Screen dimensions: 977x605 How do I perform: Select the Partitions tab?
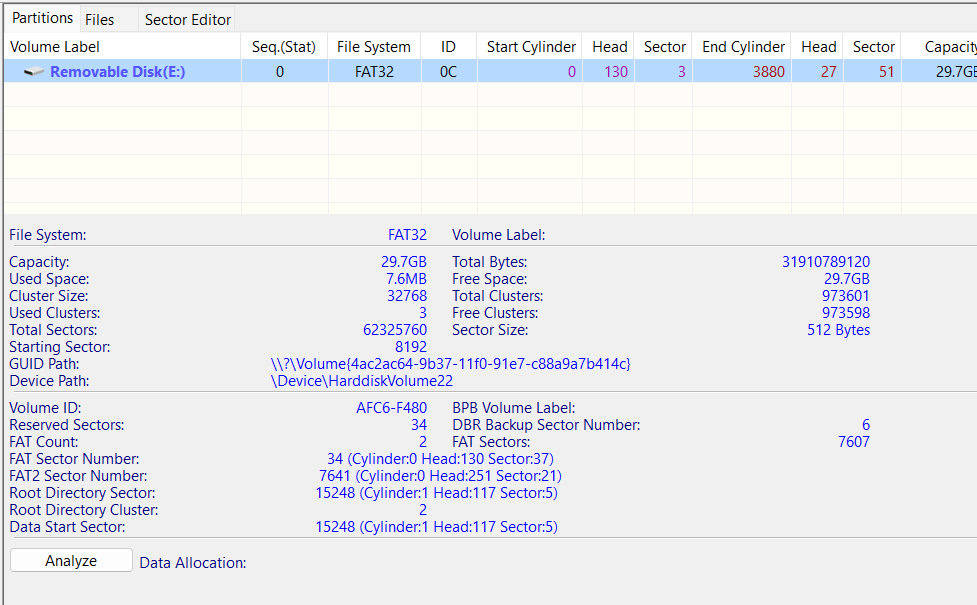click(x=43, y=18)
